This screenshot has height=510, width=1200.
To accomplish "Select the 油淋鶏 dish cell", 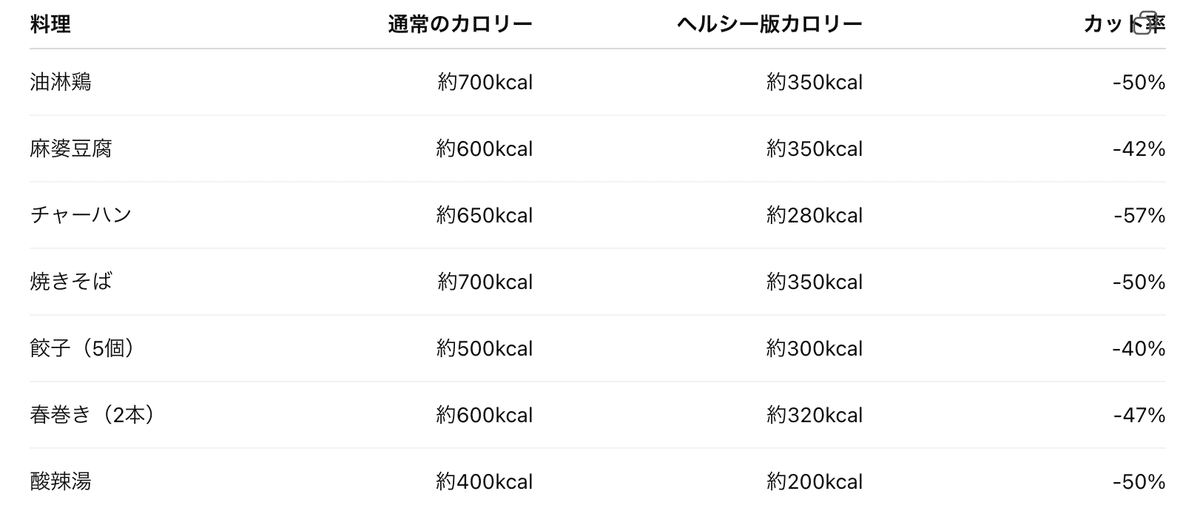I will pyautogui.click(x=61, y=82).
